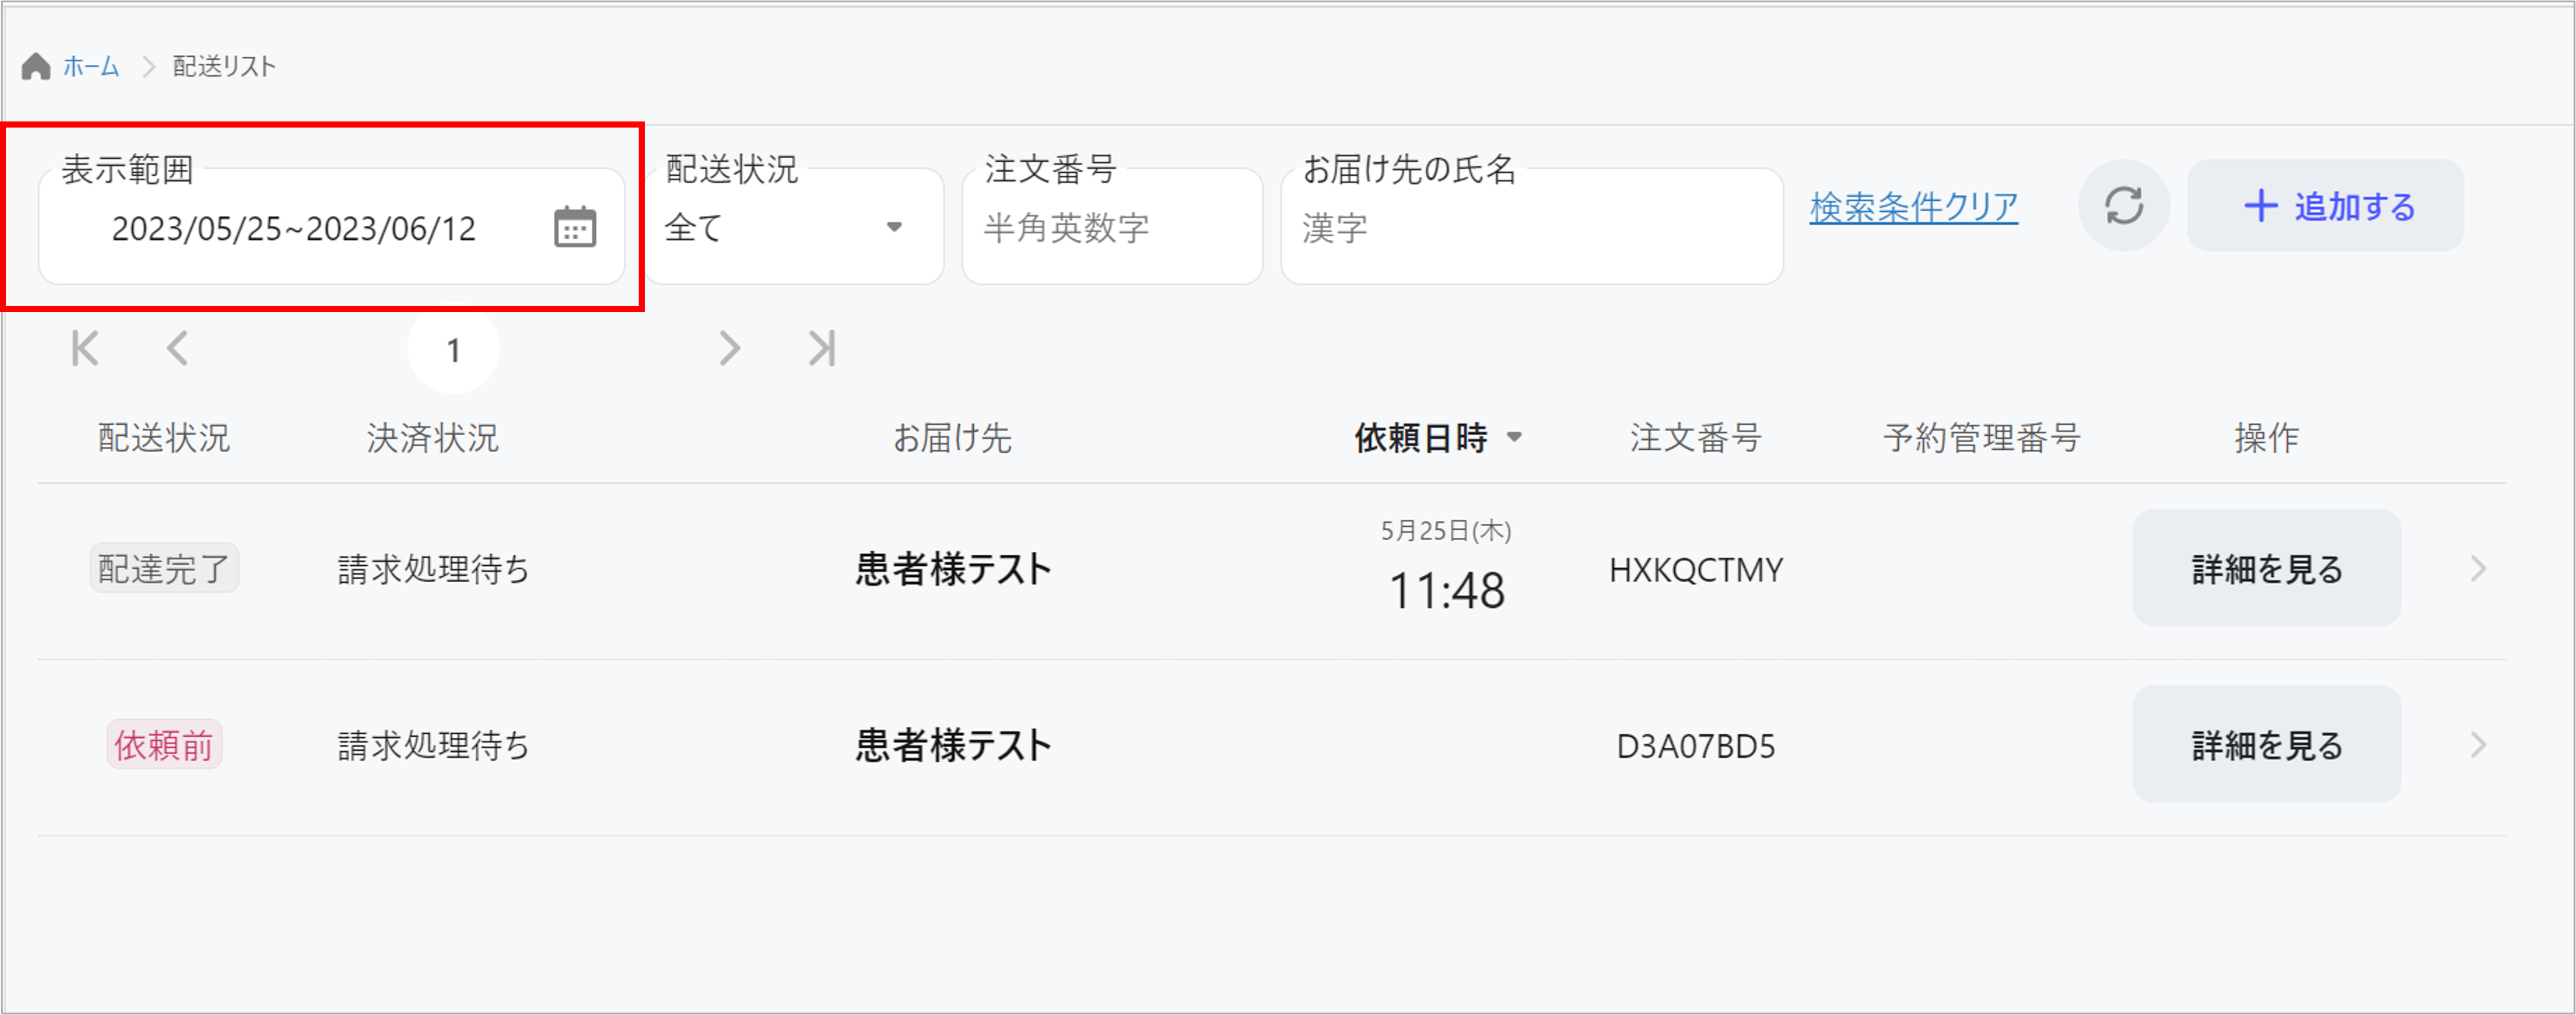Select page number 1 in pagination
The width and height of the screenshot is (2576, 1015).
point(454,350)
